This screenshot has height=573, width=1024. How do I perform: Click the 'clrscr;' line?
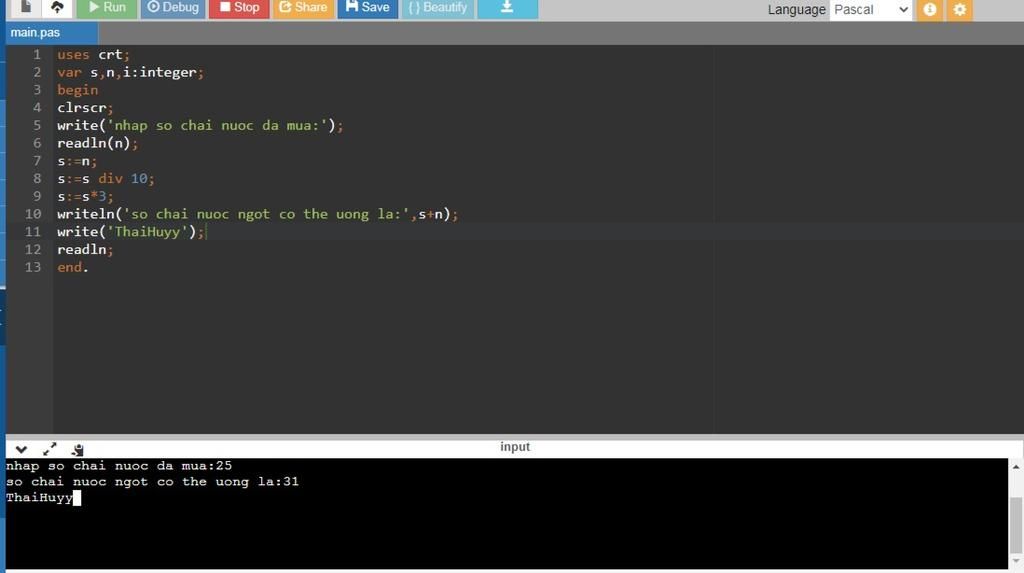[x=86, y=107]
